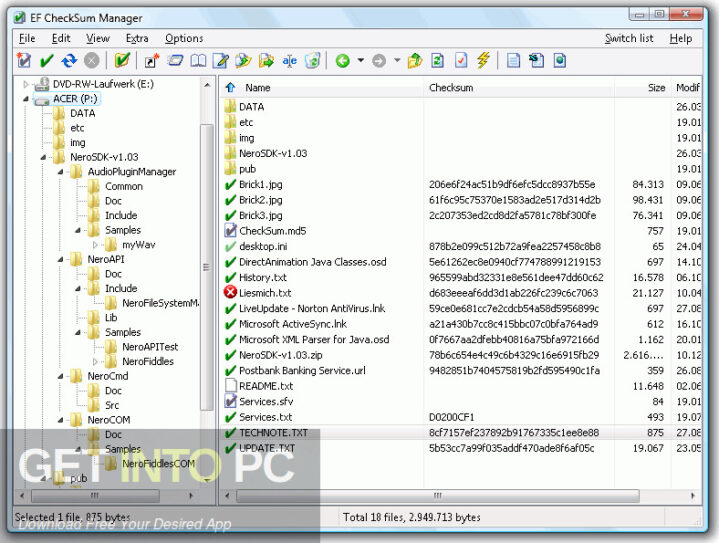Click the green checkmark verify icon in toolbar

[46, 60]
